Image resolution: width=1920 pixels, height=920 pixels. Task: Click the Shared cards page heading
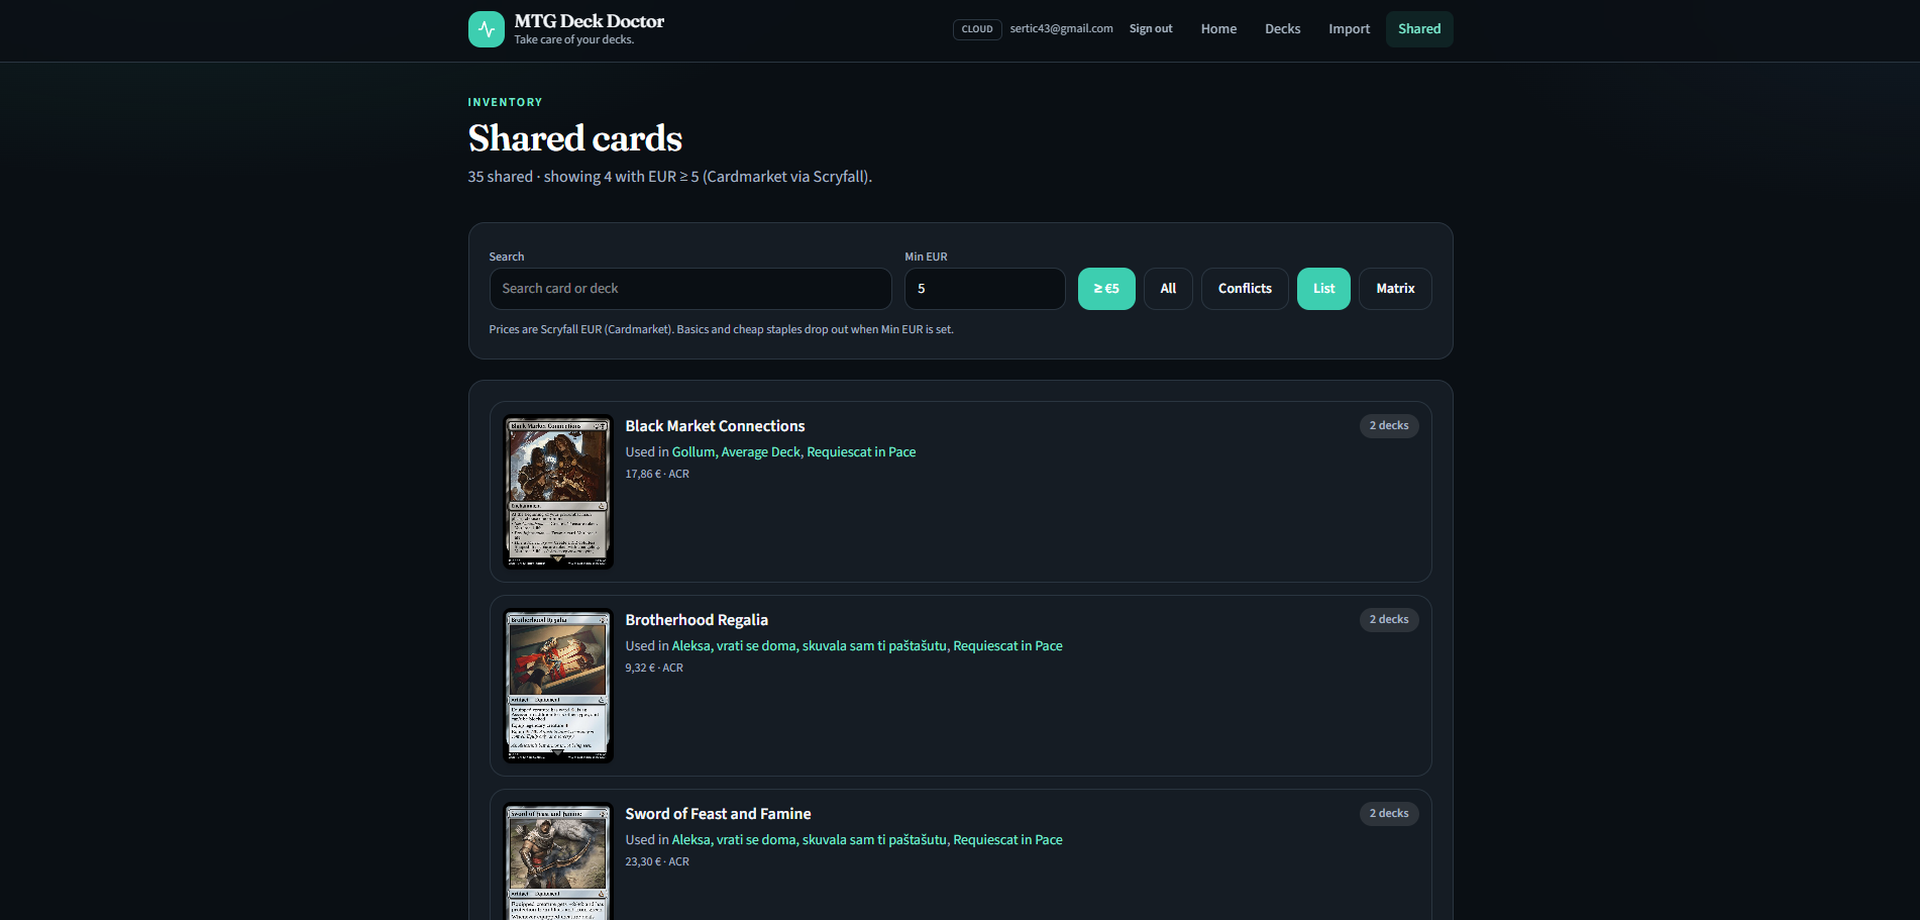tap(575, 139)
